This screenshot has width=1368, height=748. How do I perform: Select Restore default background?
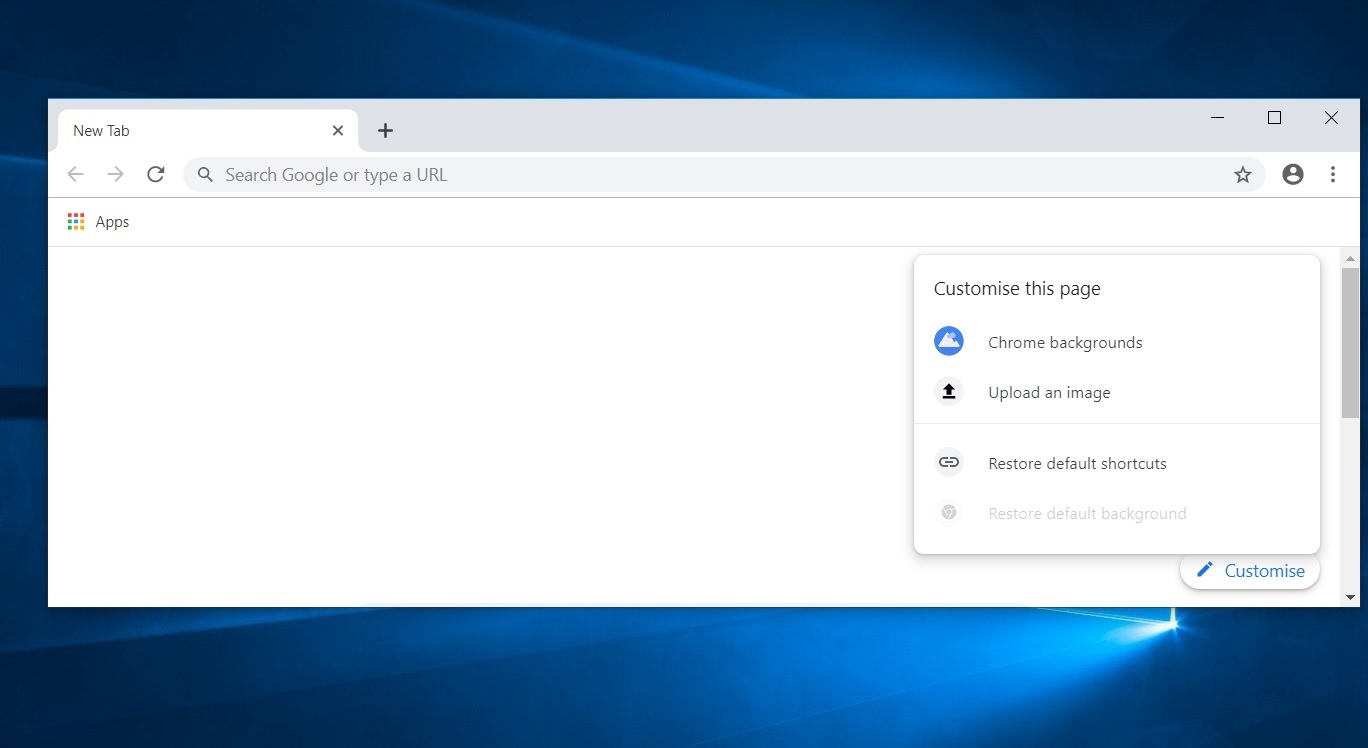pyautogui.click(x=1117, y=514)
